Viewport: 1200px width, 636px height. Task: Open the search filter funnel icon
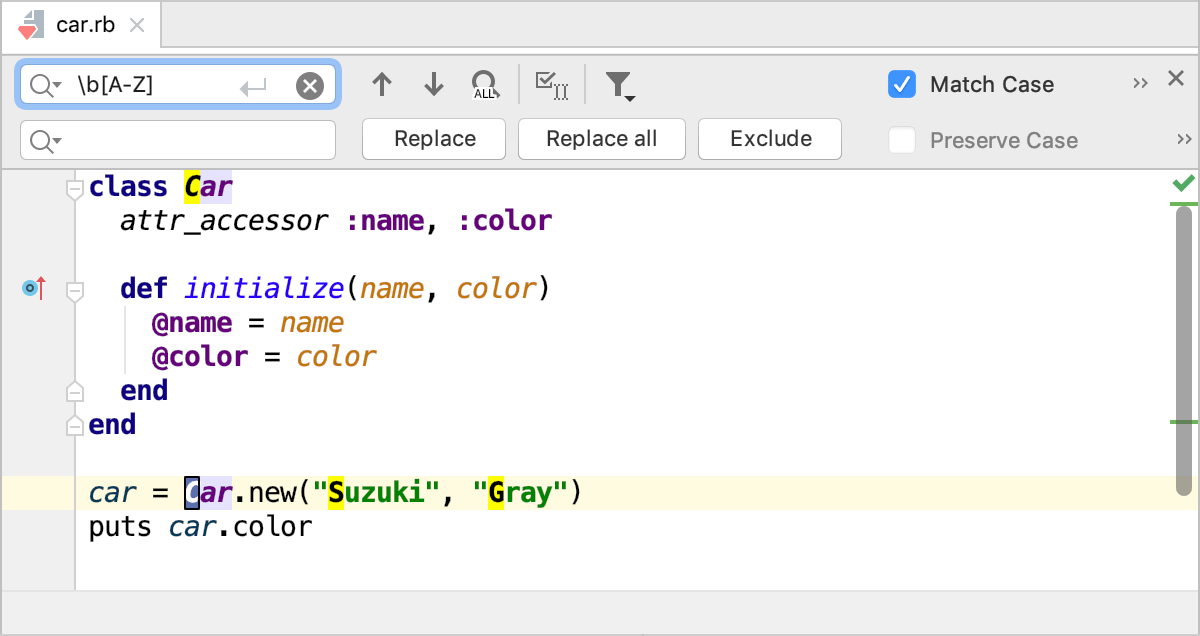619,84
